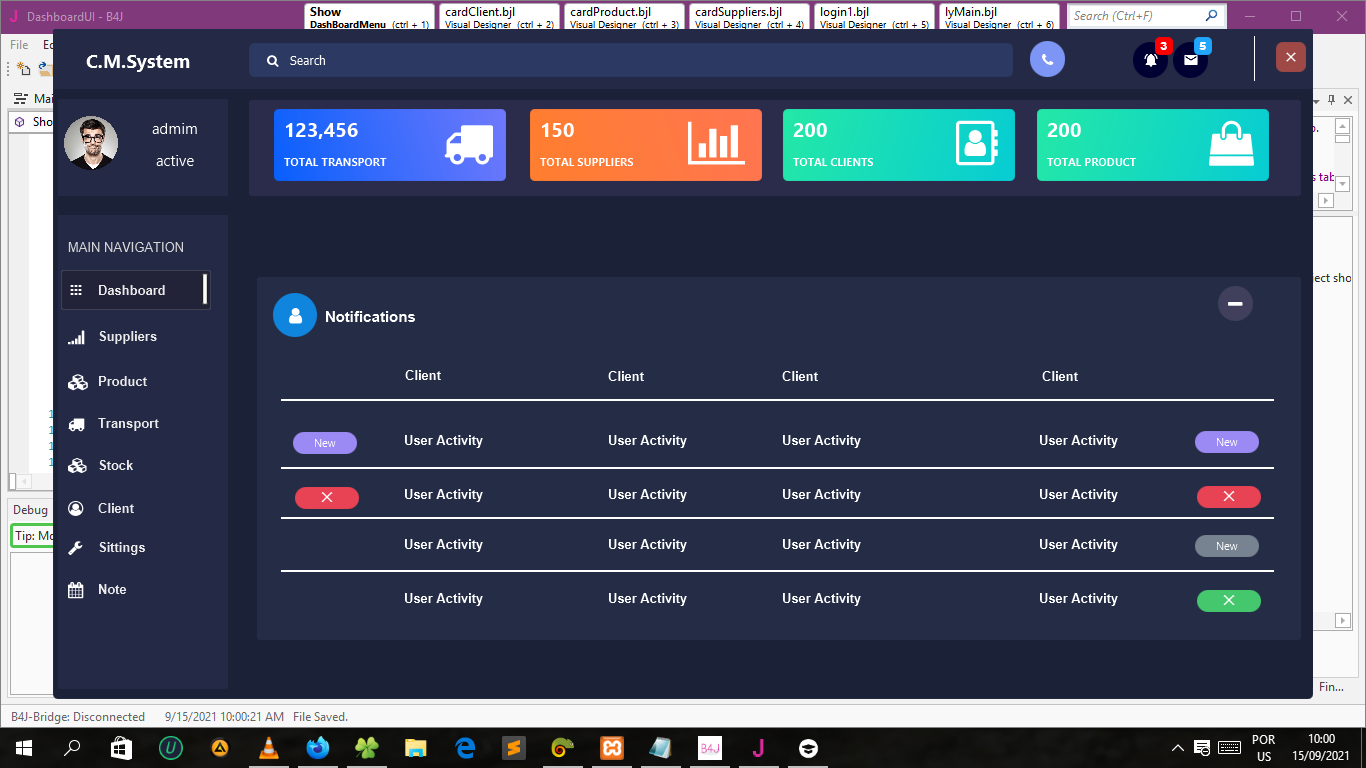Open XAMPP from the taskbar
1366x768 pixels.
click(612, 748)
